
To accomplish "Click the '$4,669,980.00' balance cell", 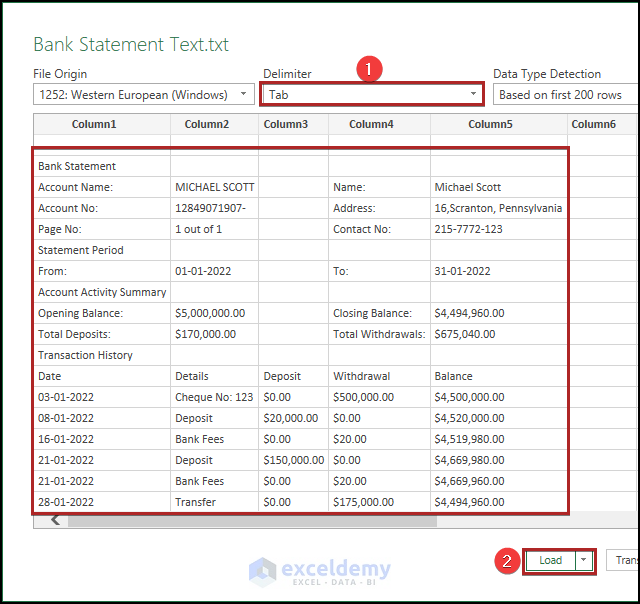I will pyautogui.click(x=498, y=460).
